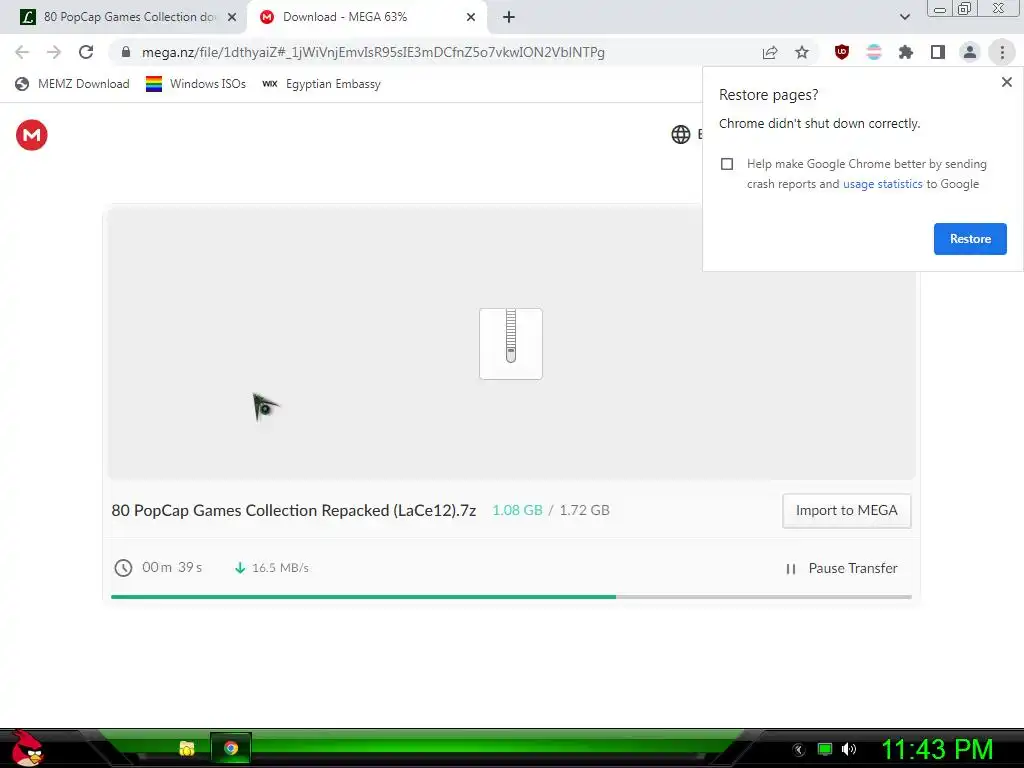1024x768 pixels.
Task: Click the Import to MEGA button
Action: coord(846,511)
